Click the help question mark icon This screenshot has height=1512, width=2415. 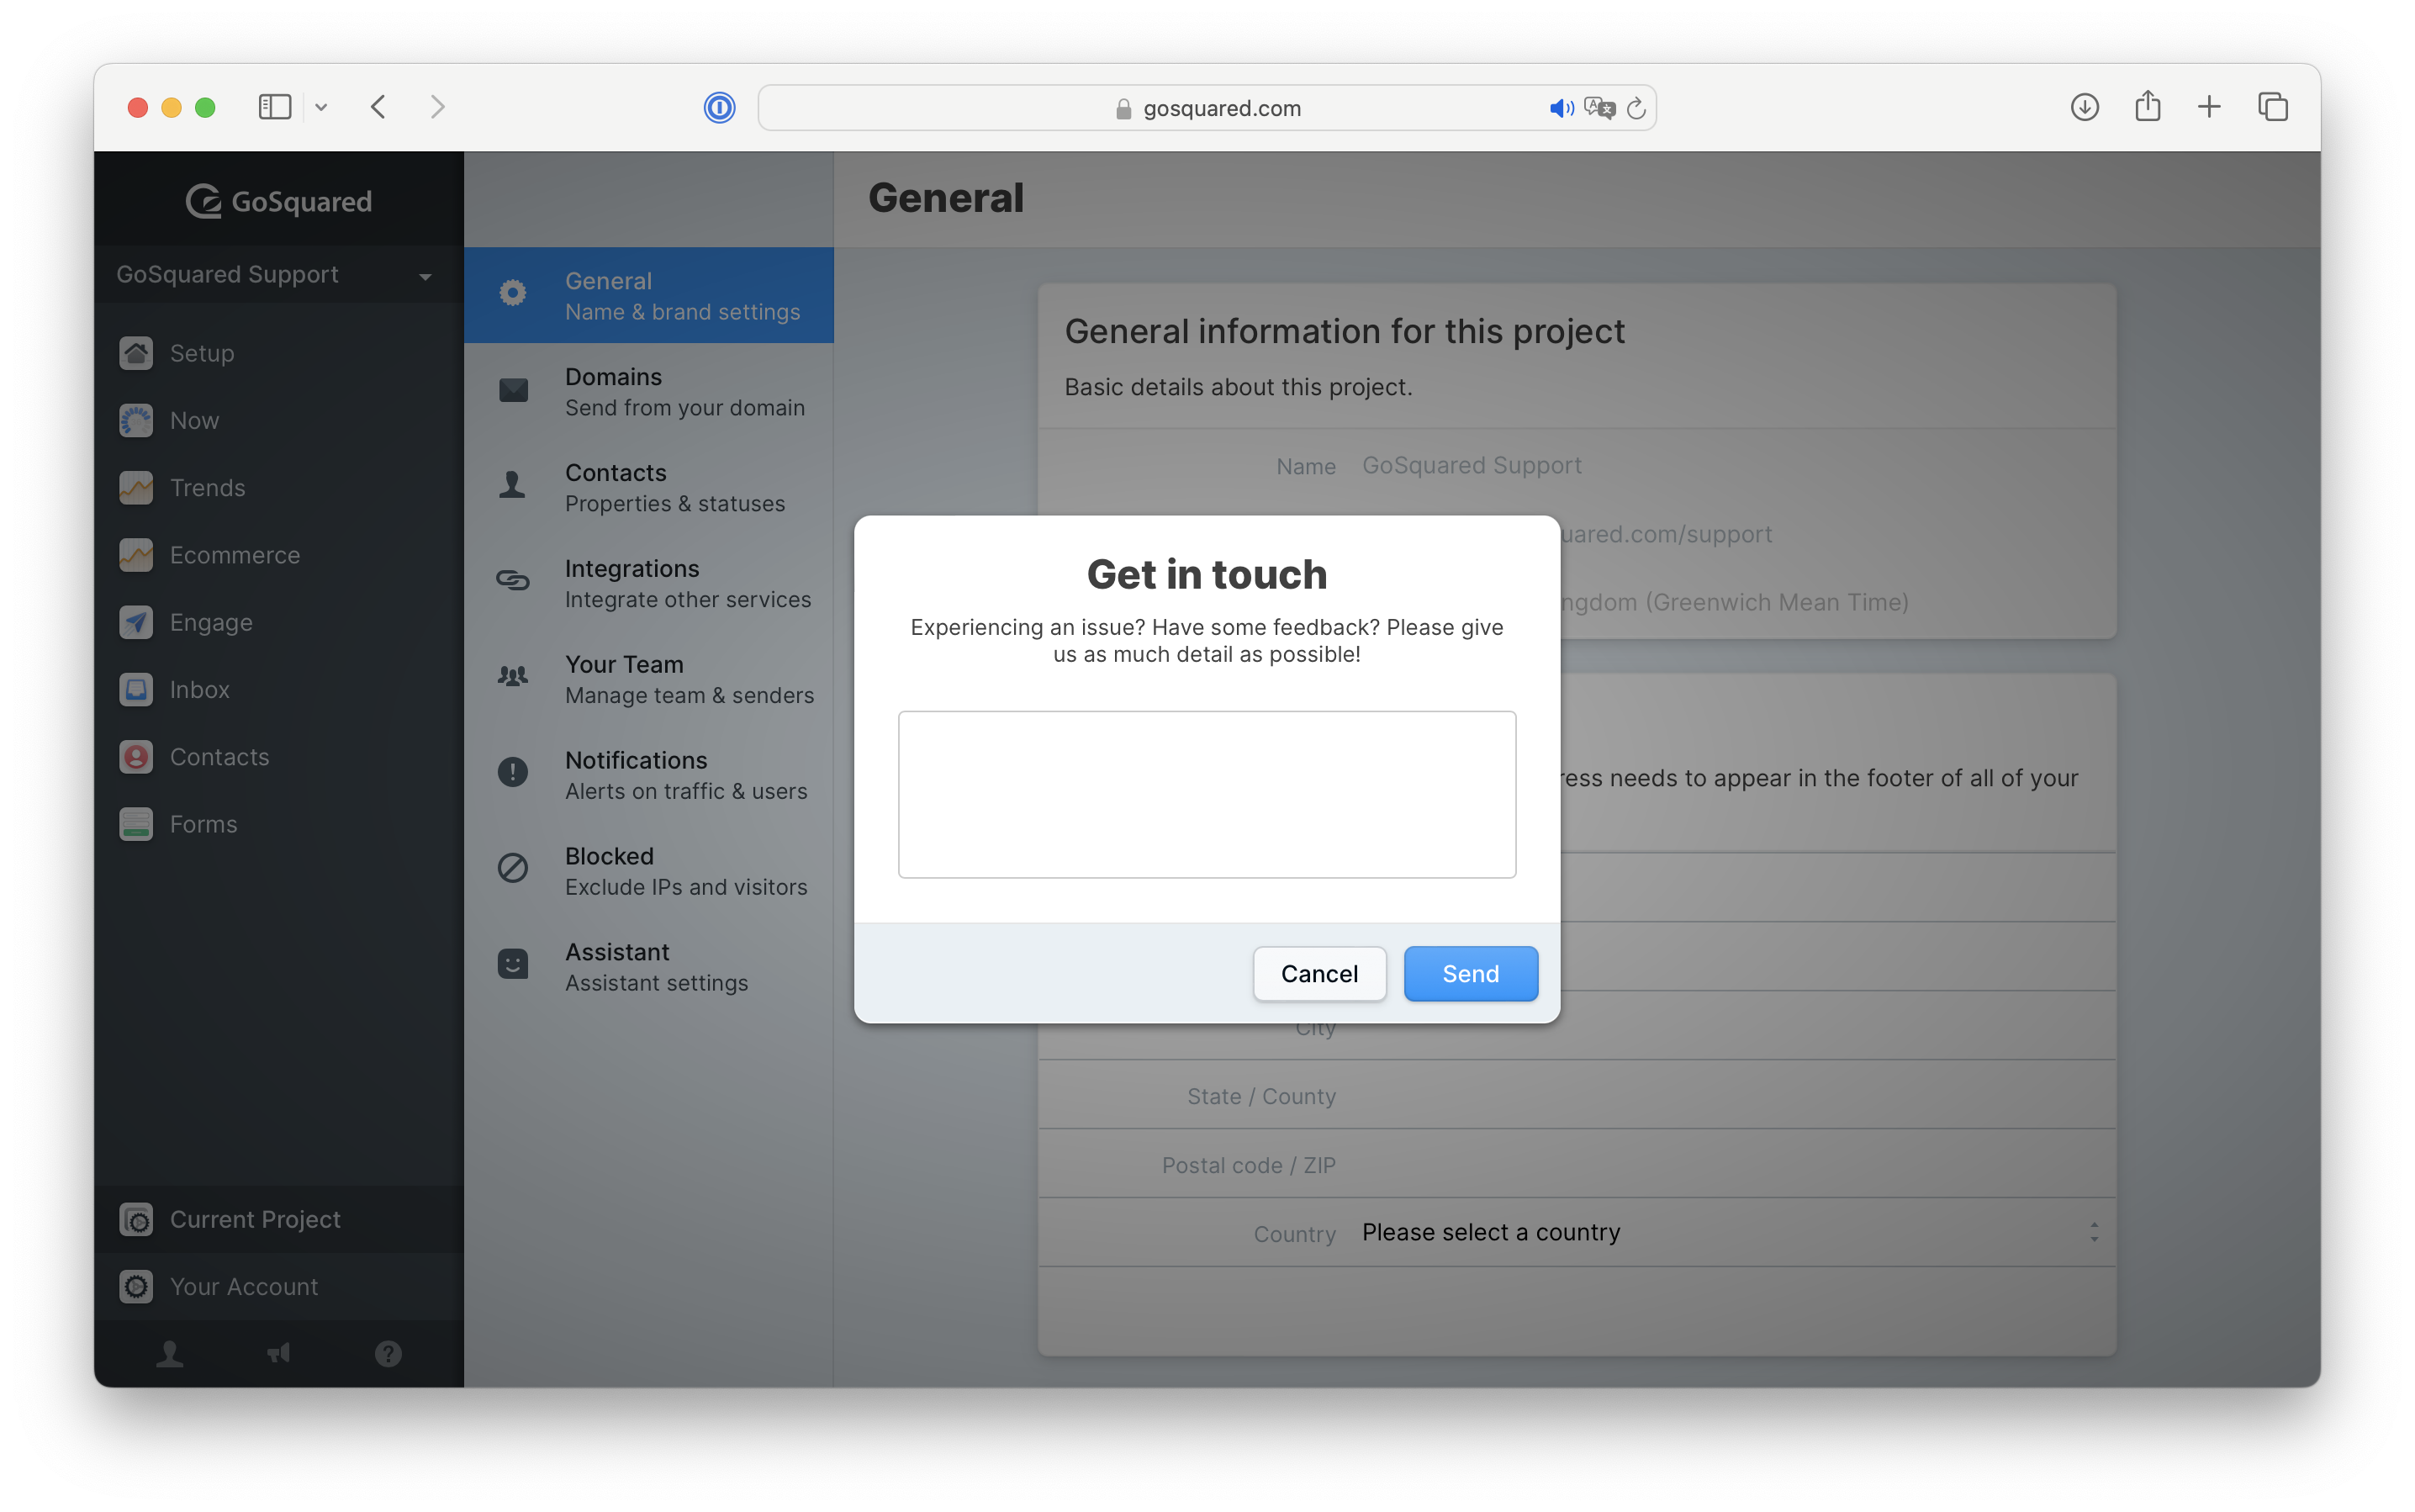[388, 1353]
